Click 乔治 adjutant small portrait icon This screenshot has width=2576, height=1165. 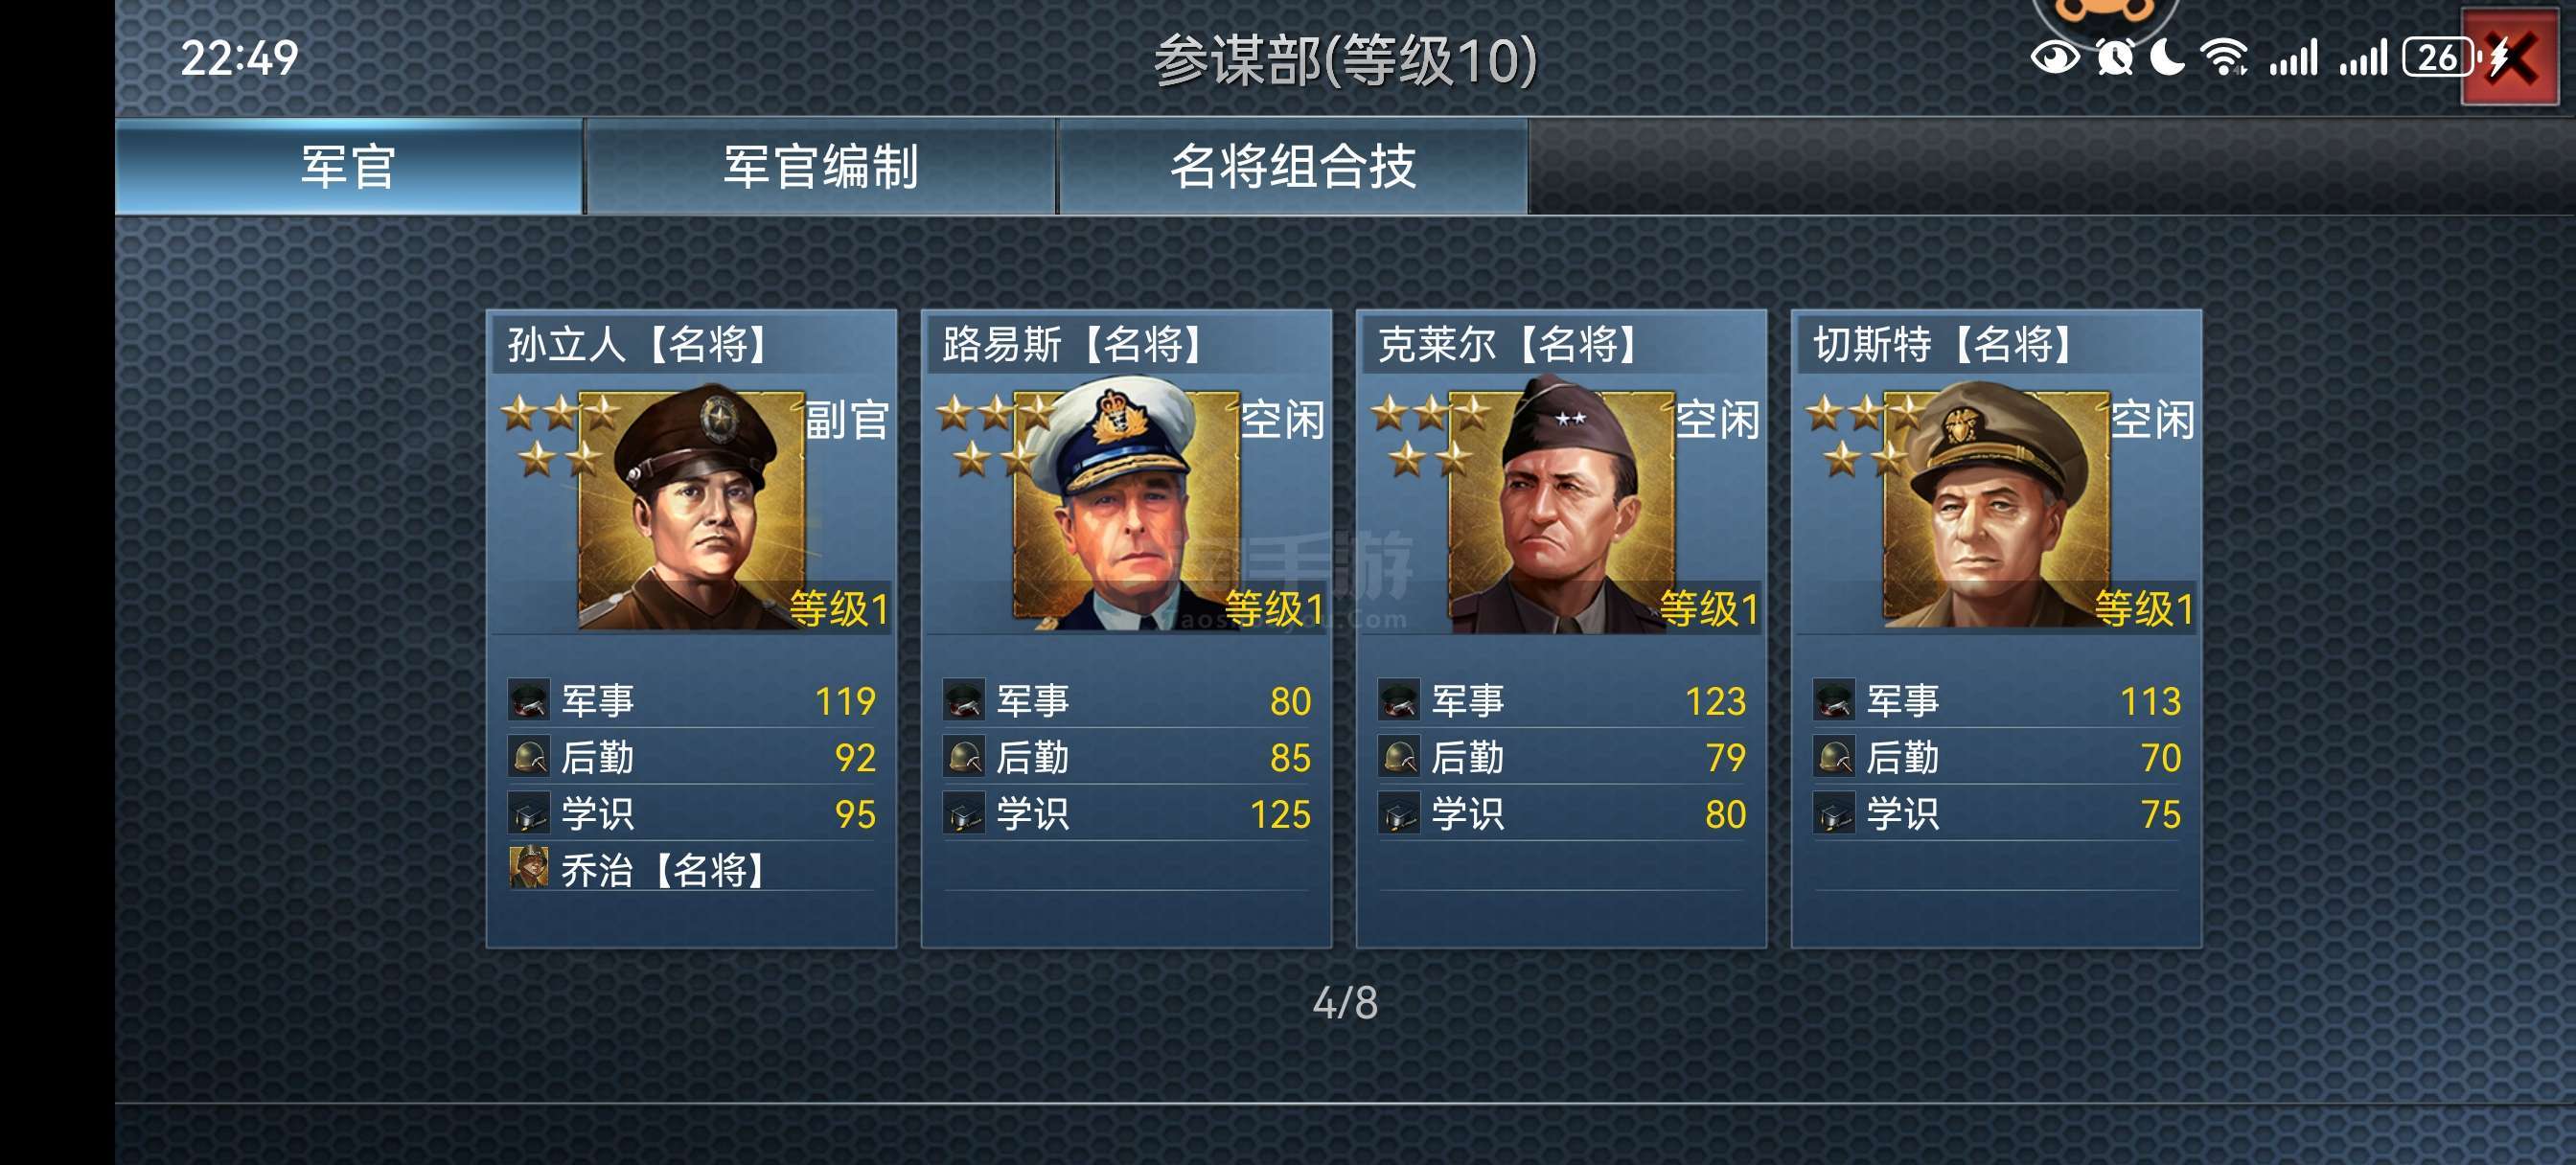[529, 868]
